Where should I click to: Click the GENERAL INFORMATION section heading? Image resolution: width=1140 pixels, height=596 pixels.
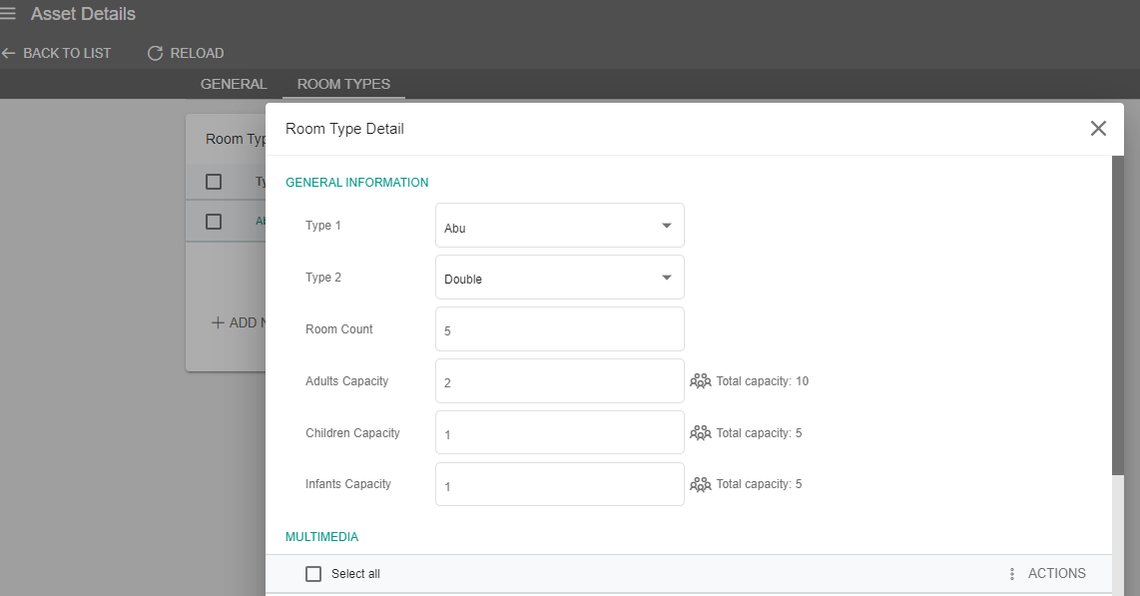tap(357, 182)
